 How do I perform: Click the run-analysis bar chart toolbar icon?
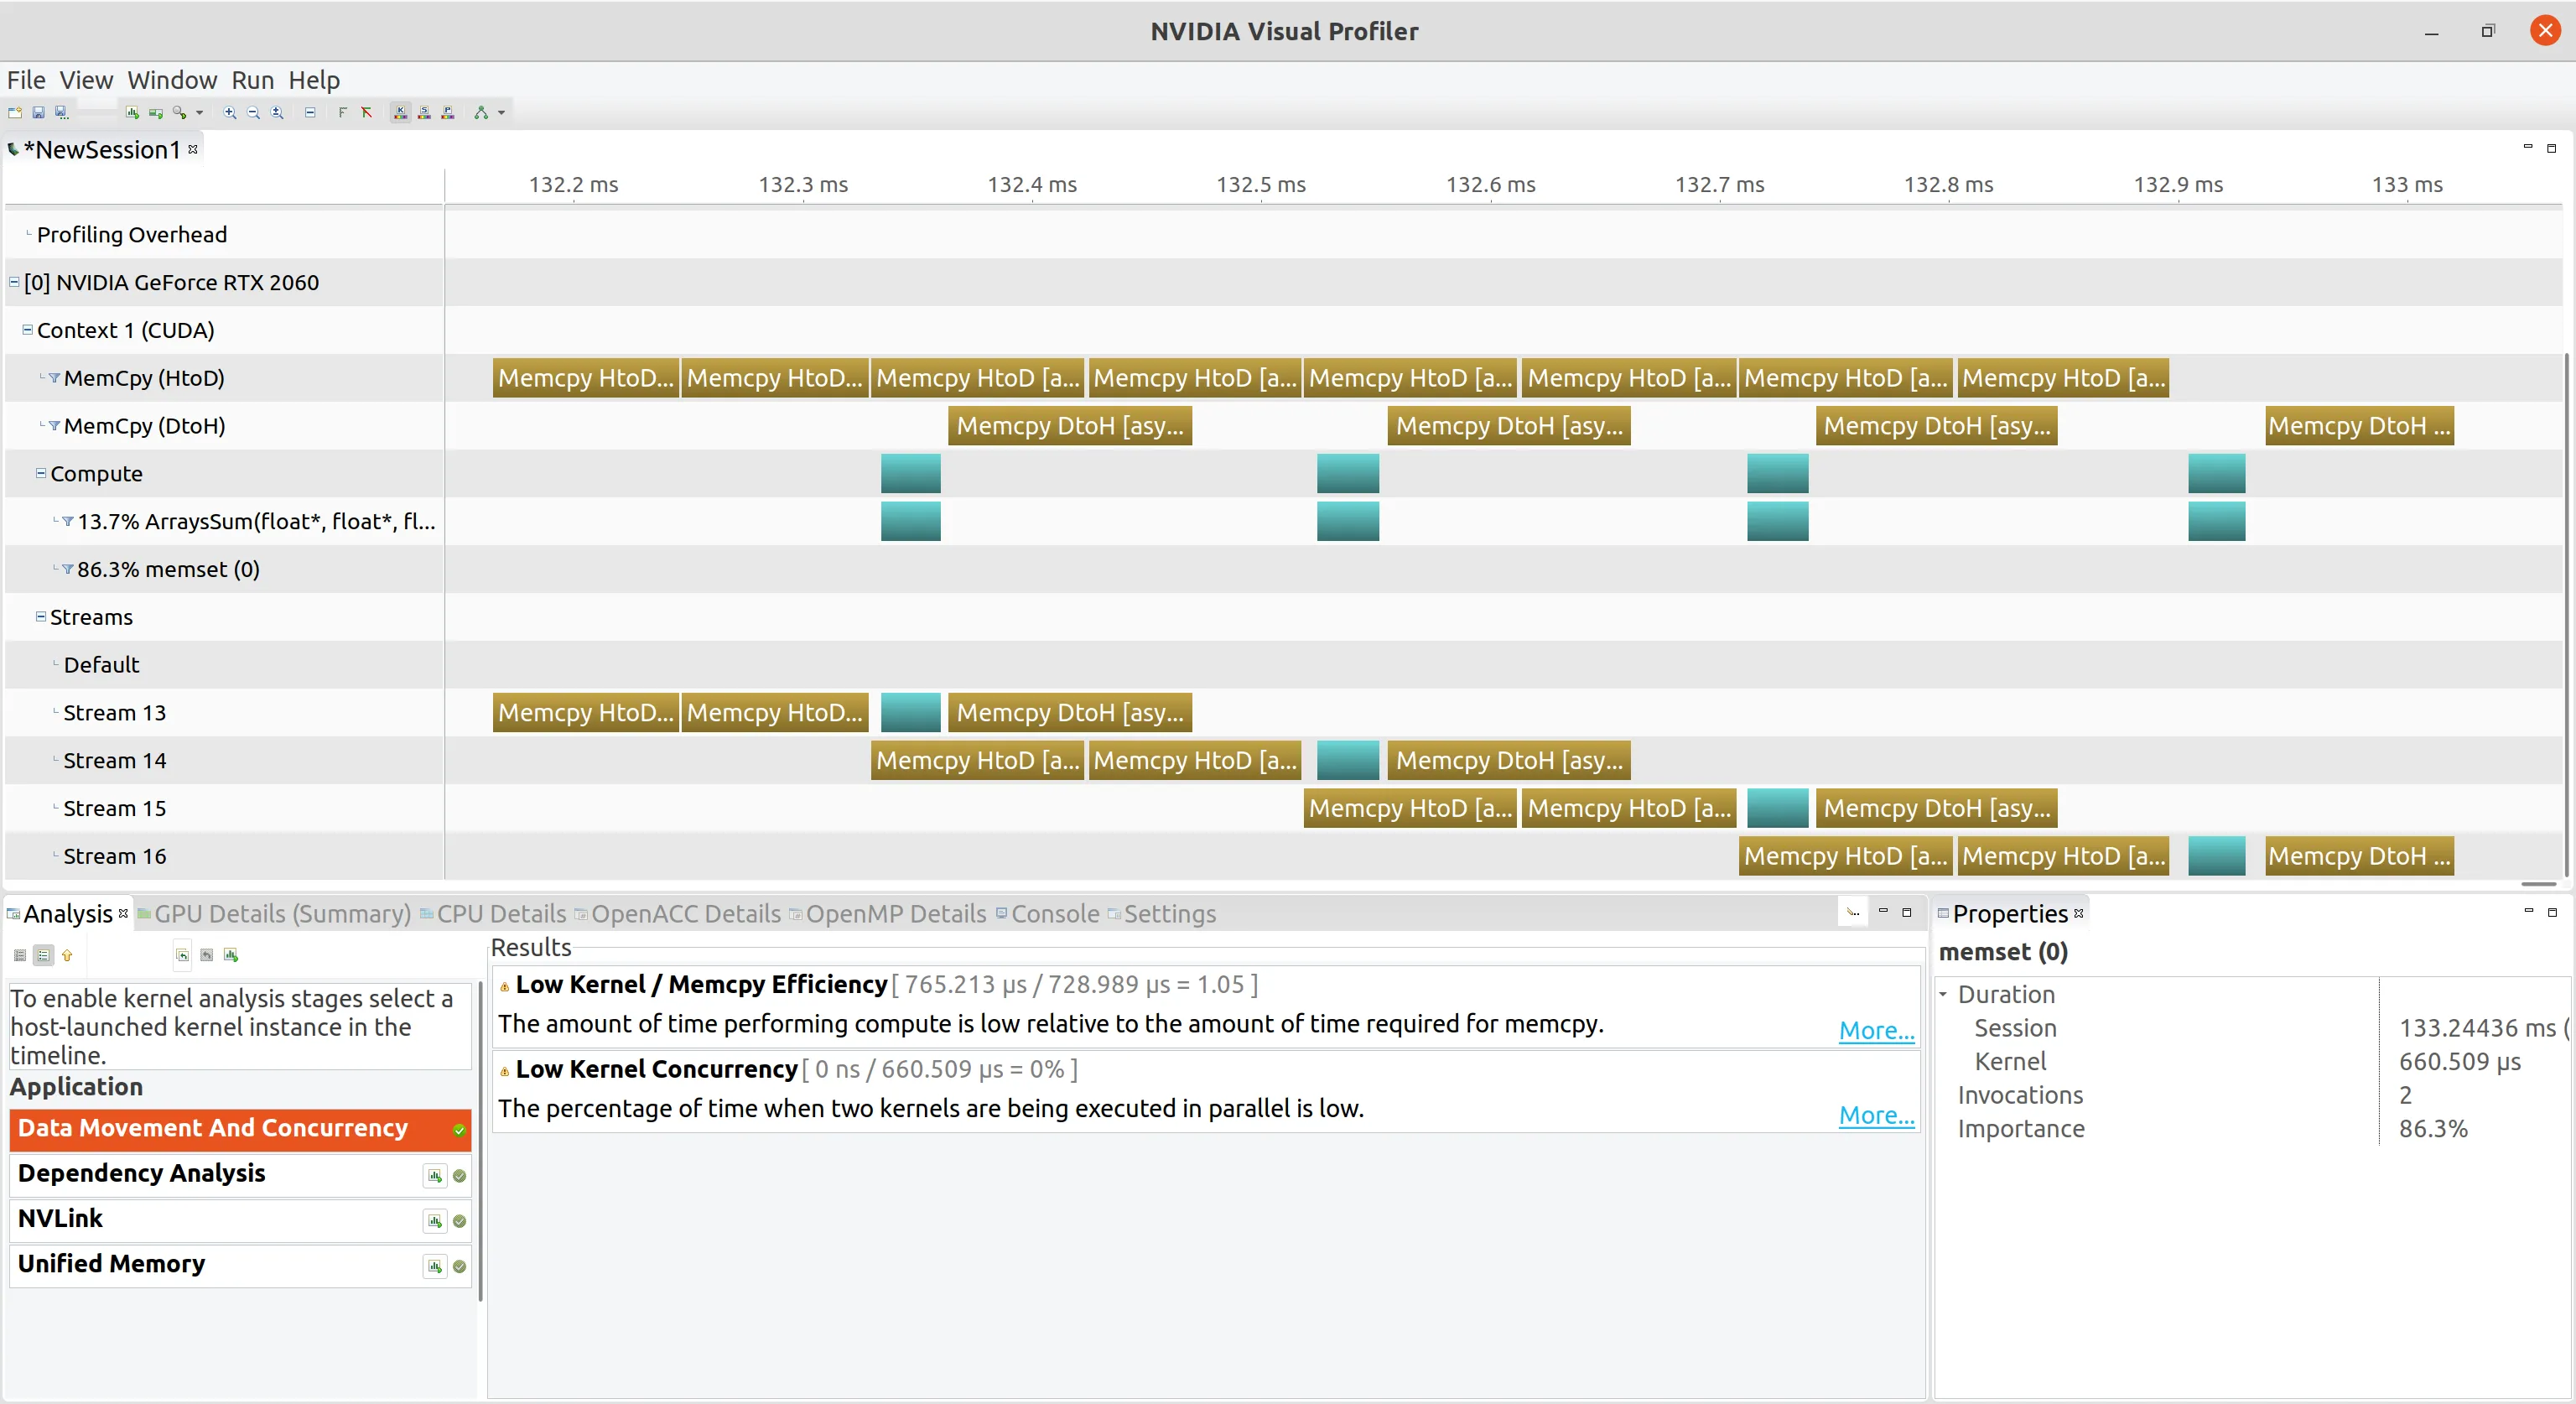coord(132,113)
